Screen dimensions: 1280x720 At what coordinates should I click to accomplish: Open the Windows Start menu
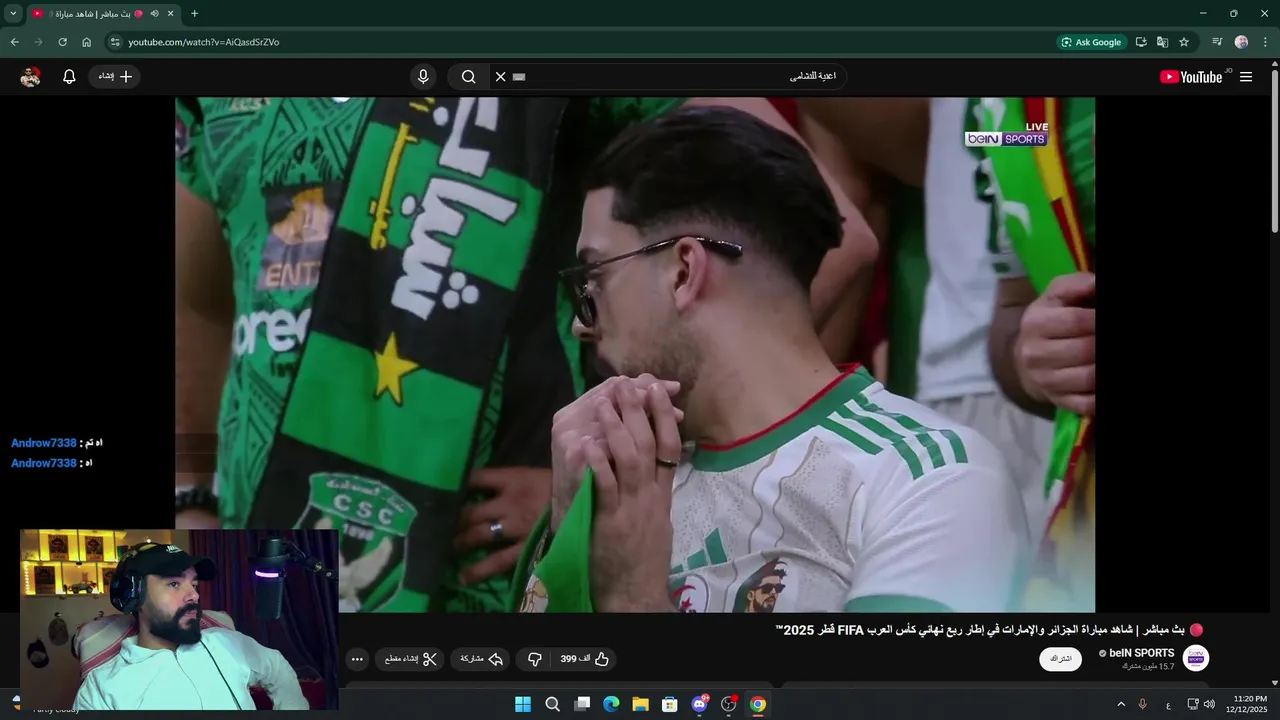(x=523, y=704)
